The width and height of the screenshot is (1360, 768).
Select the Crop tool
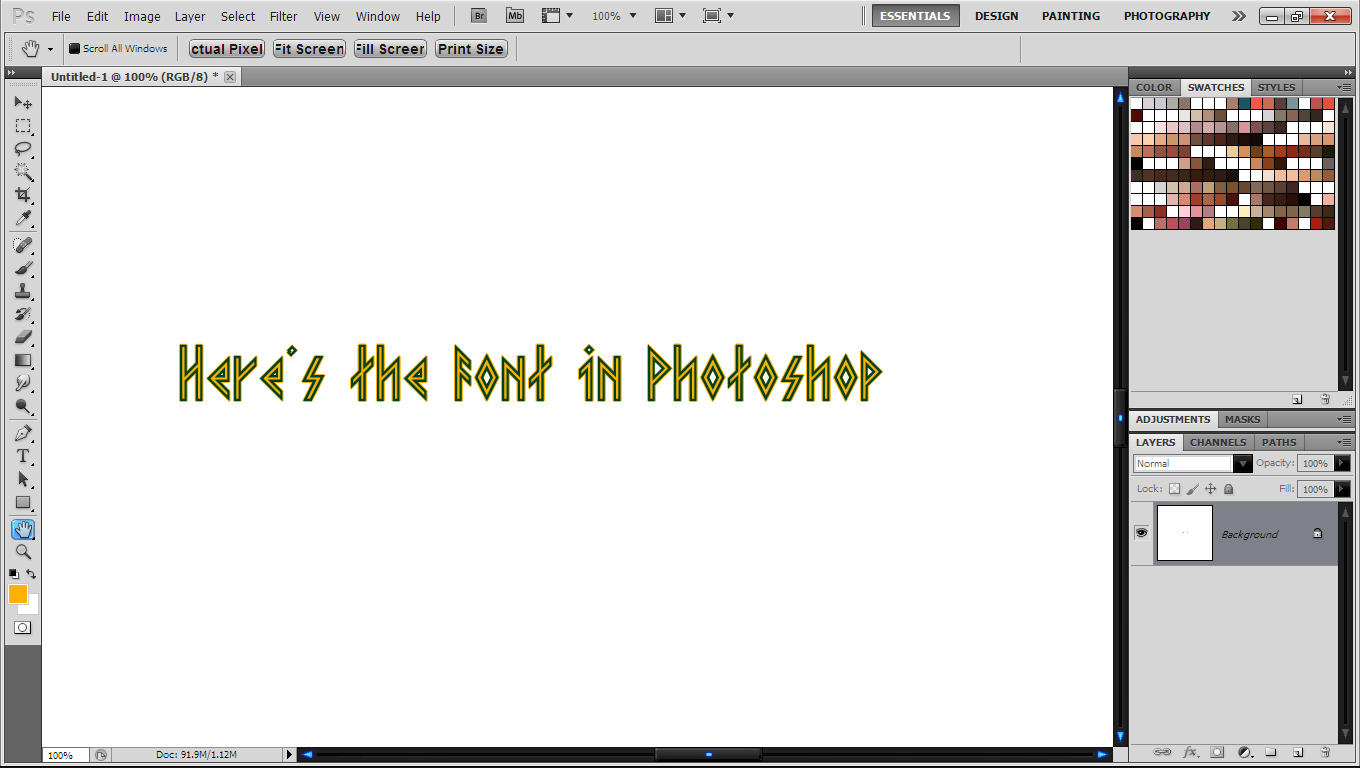(x=22, y=195)
